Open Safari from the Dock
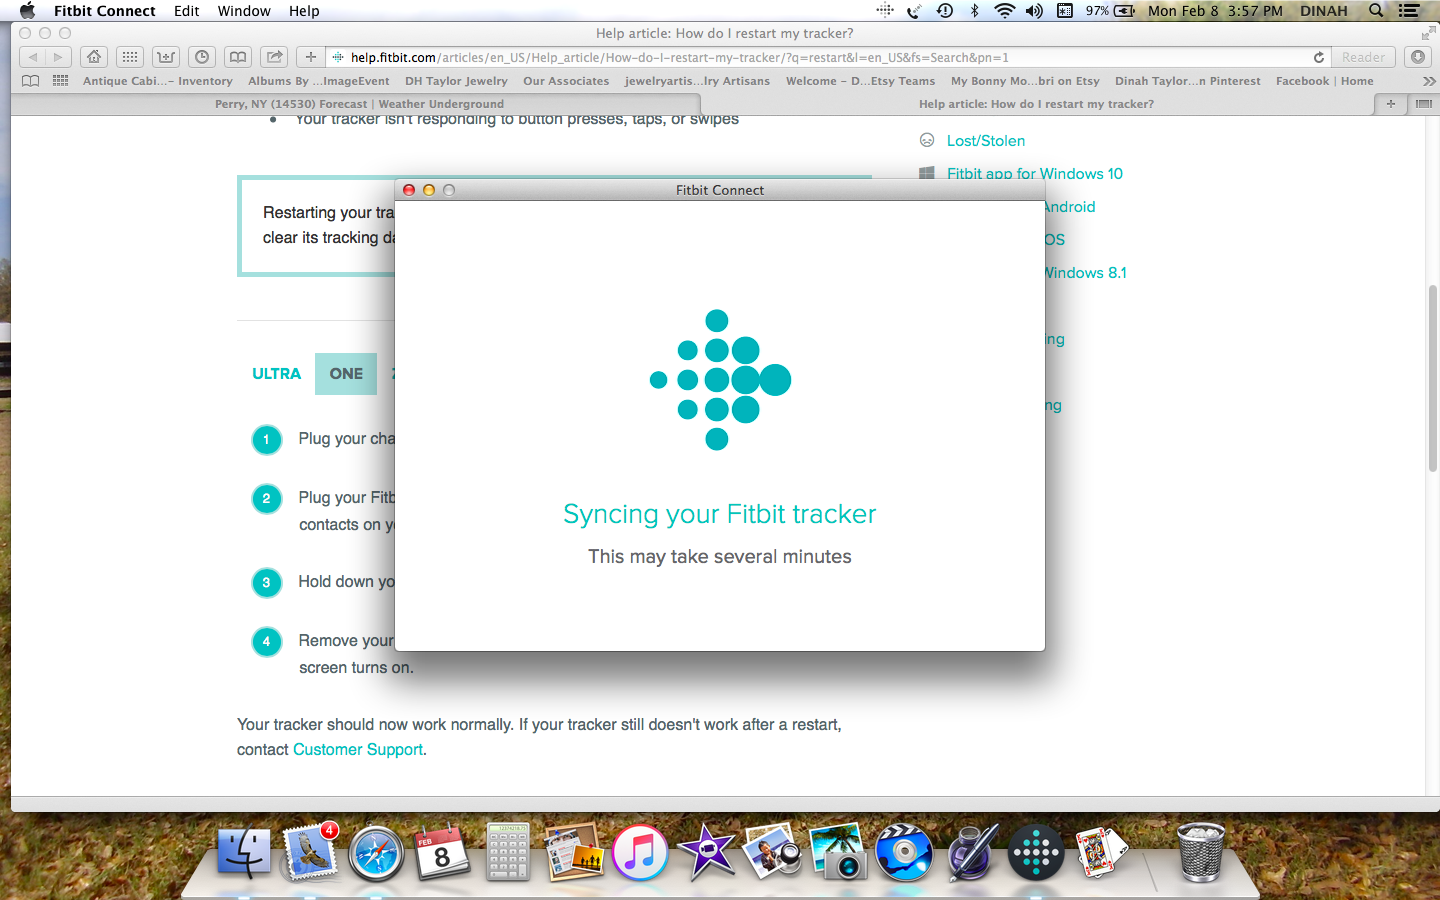The image size is (1440, 900). pyautogui.click(x=376, y=854)
